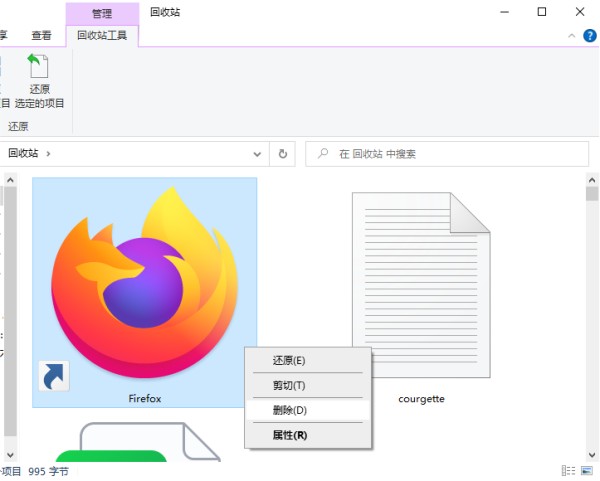
Task: Click the Firefox file name label
Action: pos(145,399)
